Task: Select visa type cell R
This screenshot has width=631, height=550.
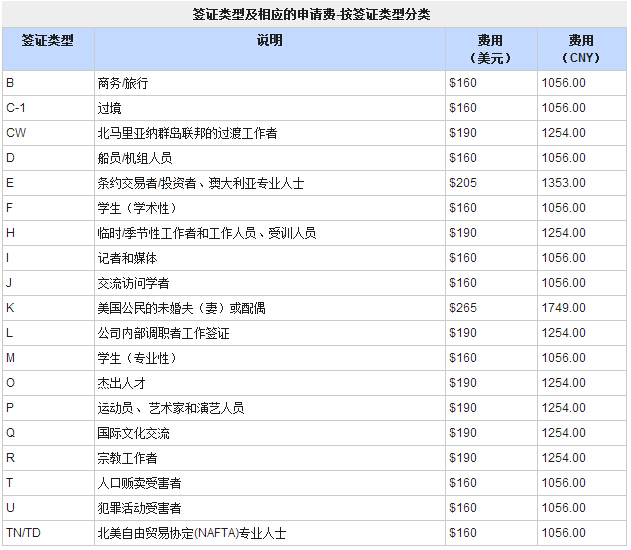Action: click(x=48, y=457)
